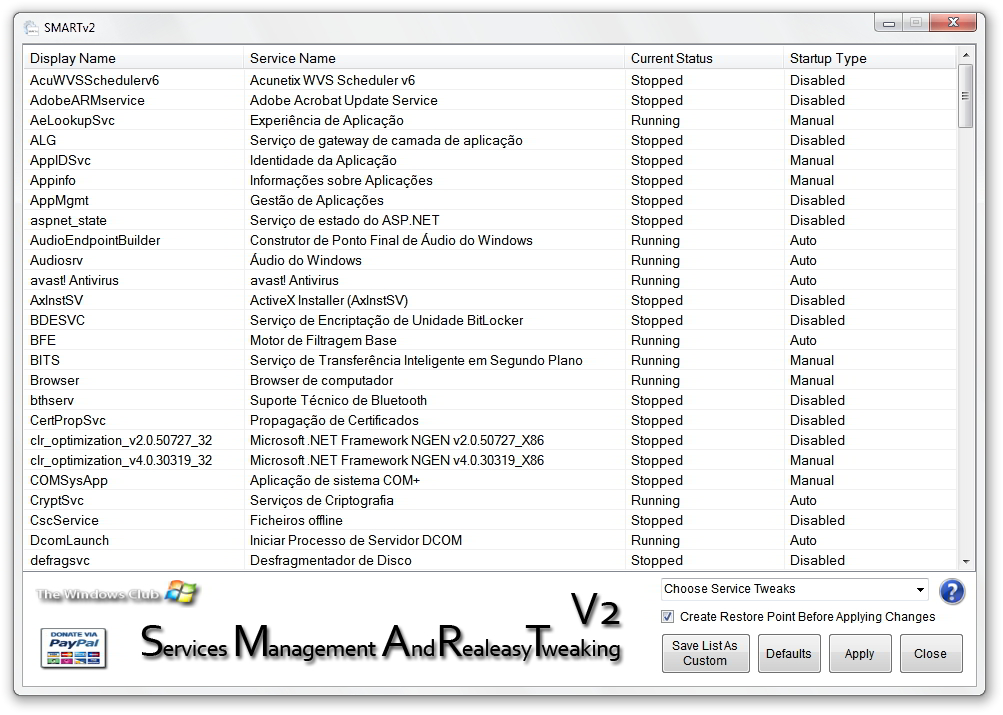Screen dimensions: 1003x715
Task: Click Áudio do Windows service name
Action: point(306,260)
